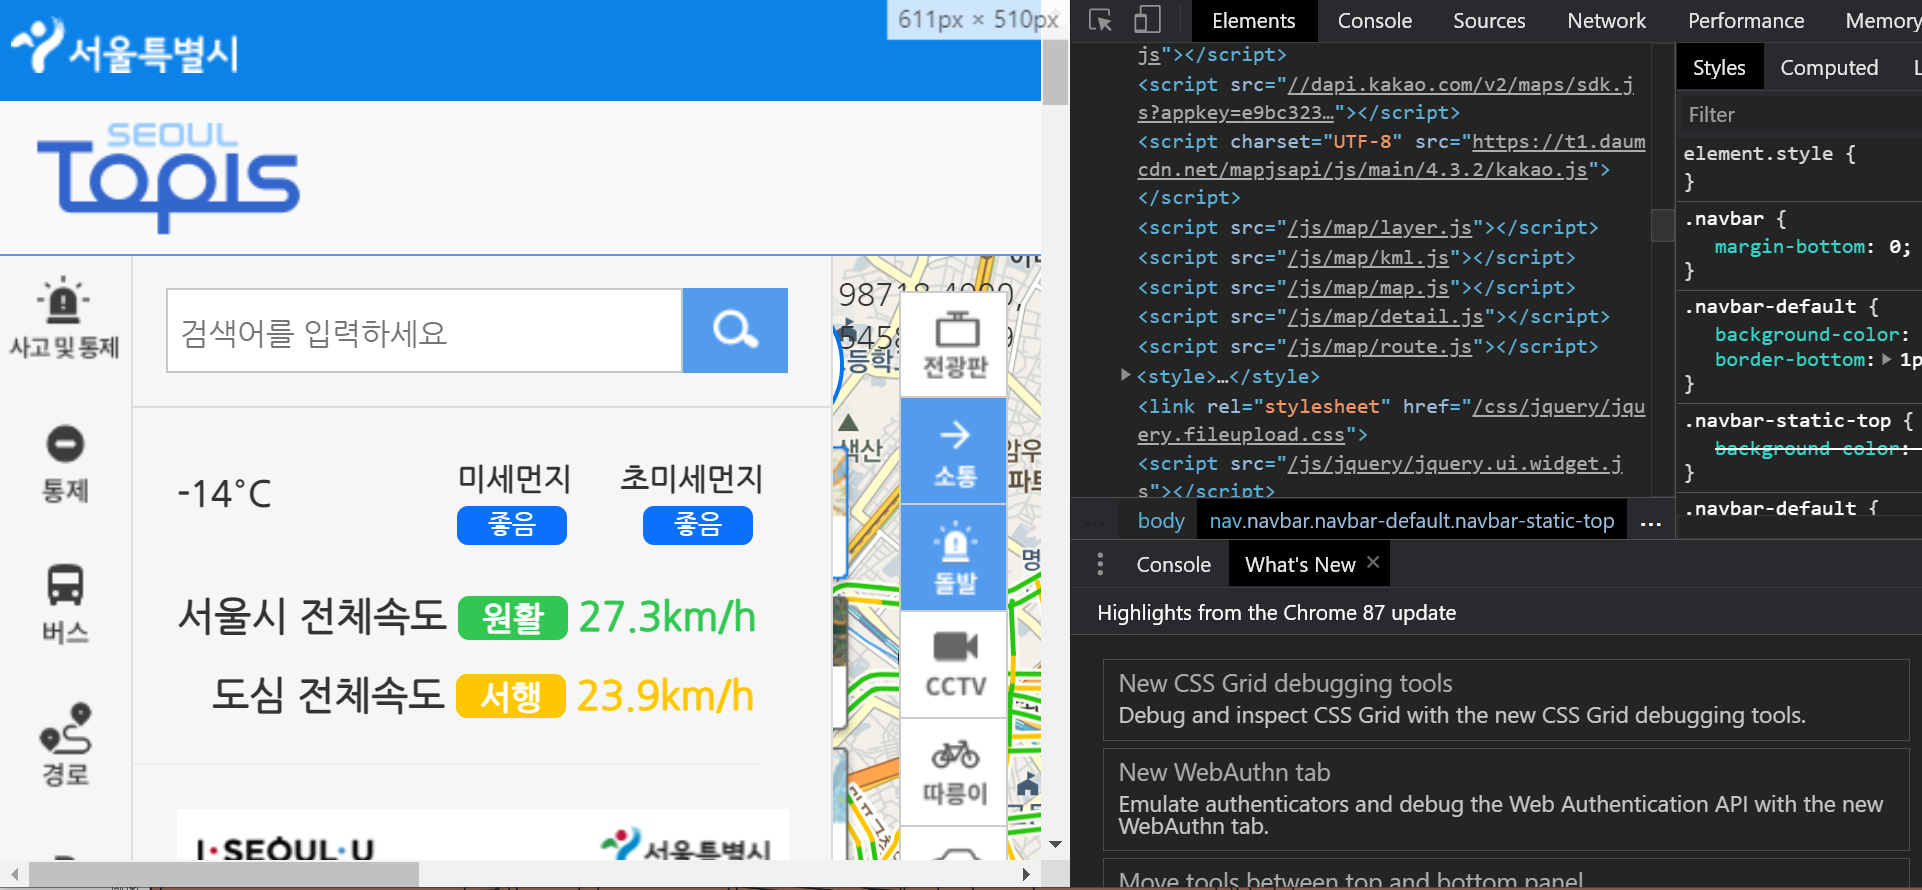Click the .navbar-static-top selector text
This screenshot has height=890, width=1922.
click(1790, 421)
